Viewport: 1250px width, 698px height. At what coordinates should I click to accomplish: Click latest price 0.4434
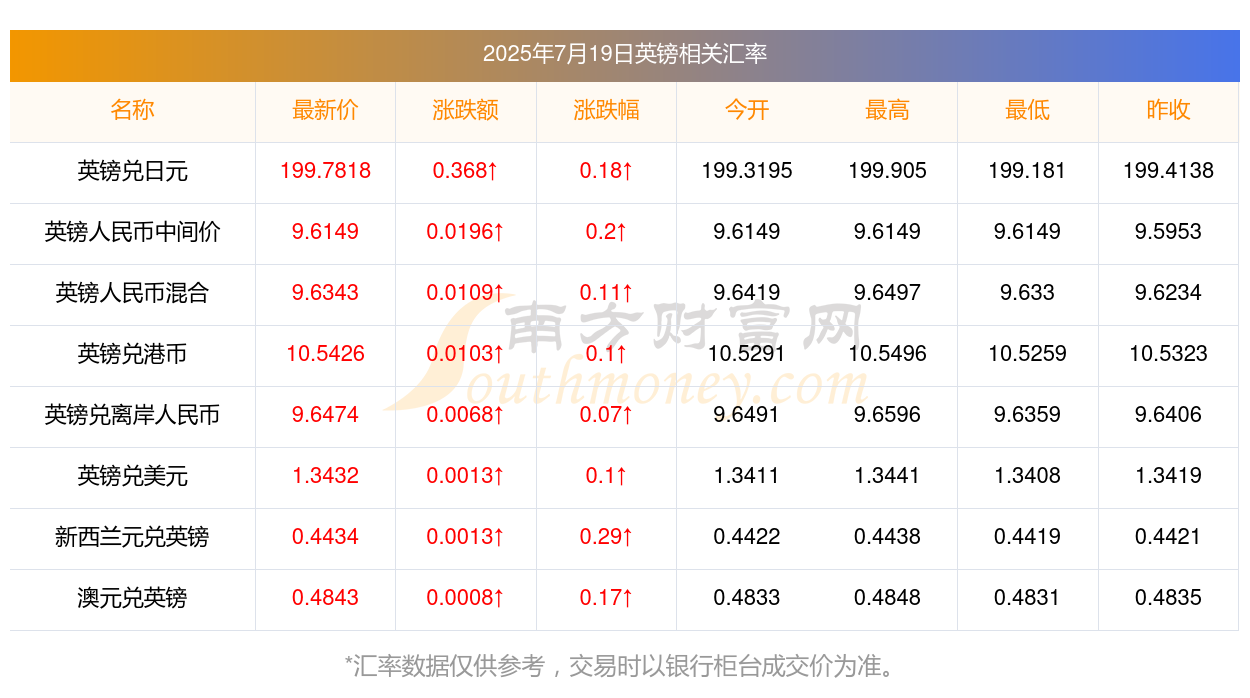(325, 537)
